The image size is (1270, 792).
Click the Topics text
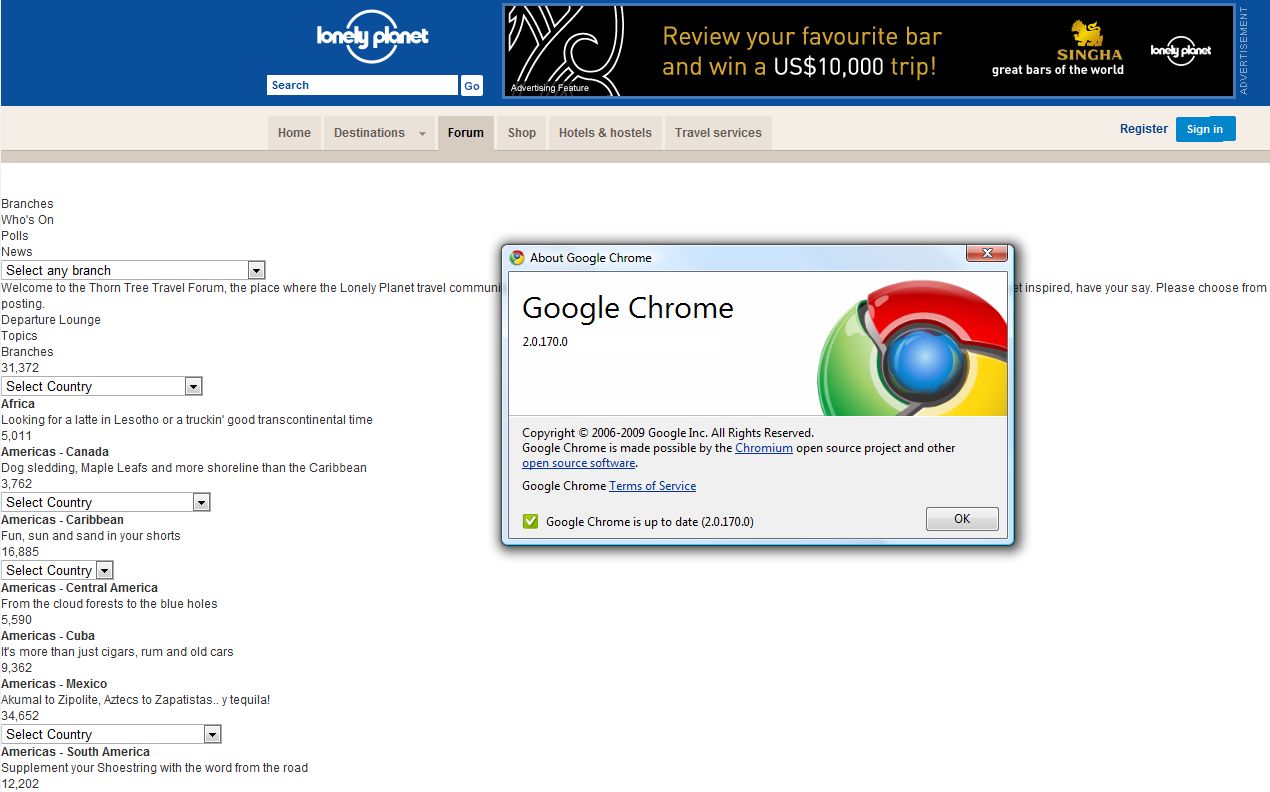pyautogui.click(x=19, y=336)
